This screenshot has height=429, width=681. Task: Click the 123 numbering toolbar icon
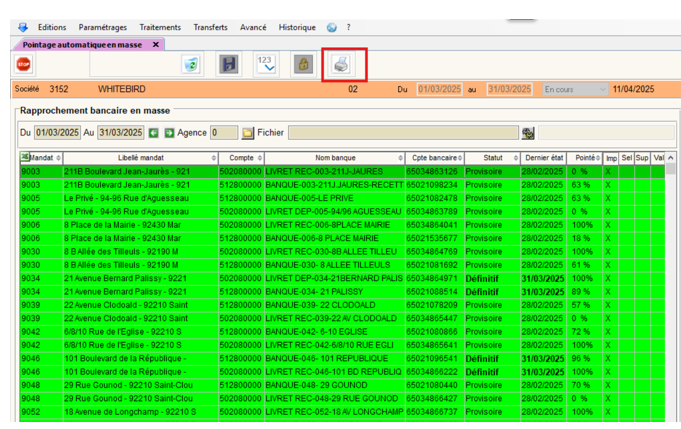[265, 64]
